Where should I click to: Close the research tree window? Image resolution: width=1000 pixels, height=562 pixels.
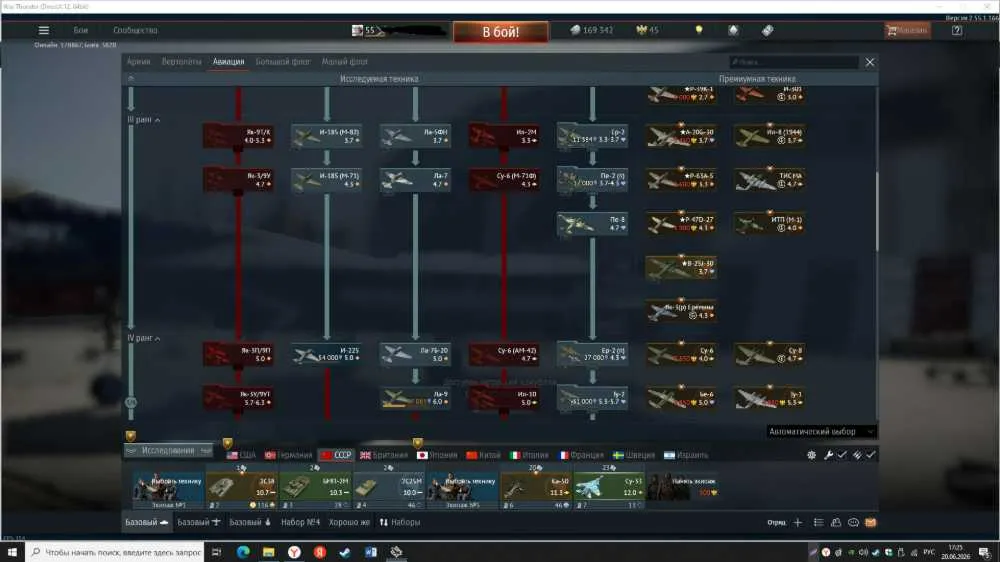[870, 62]
